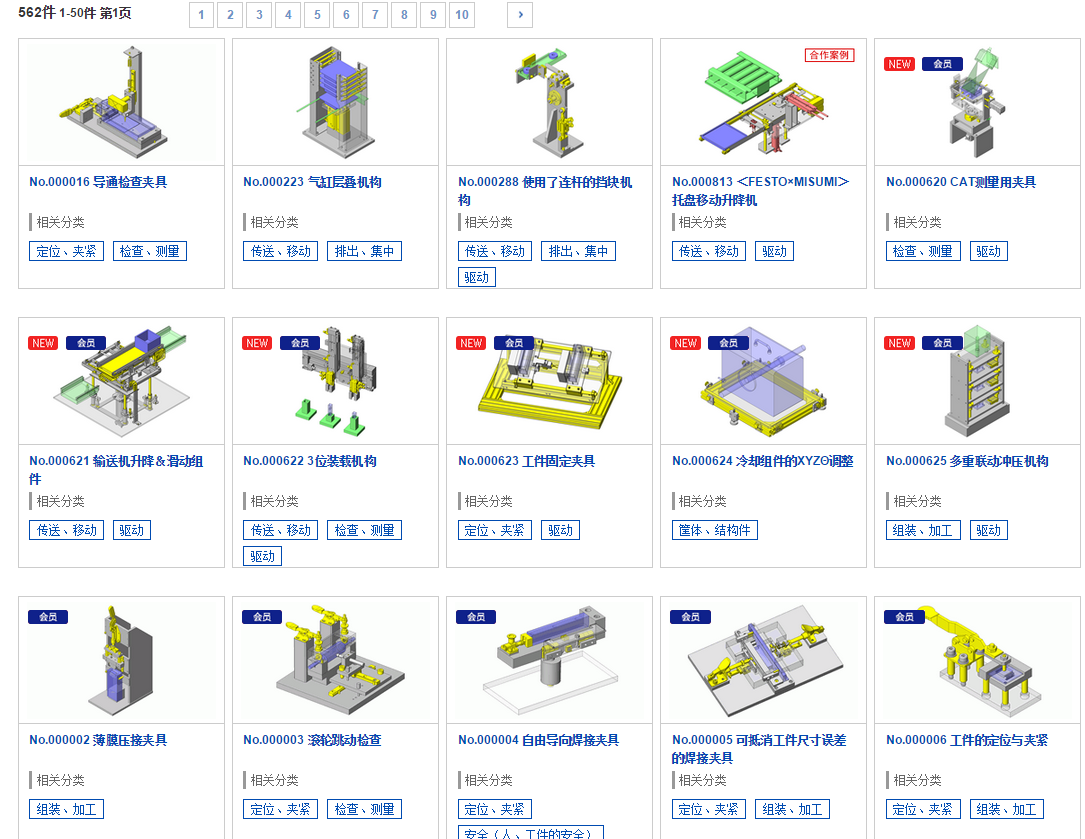The width and height of the screenshot is (1085, 839).
Task: Click 组装、加工 tag under 薄膜压接夹具
Action: (66, 809)
